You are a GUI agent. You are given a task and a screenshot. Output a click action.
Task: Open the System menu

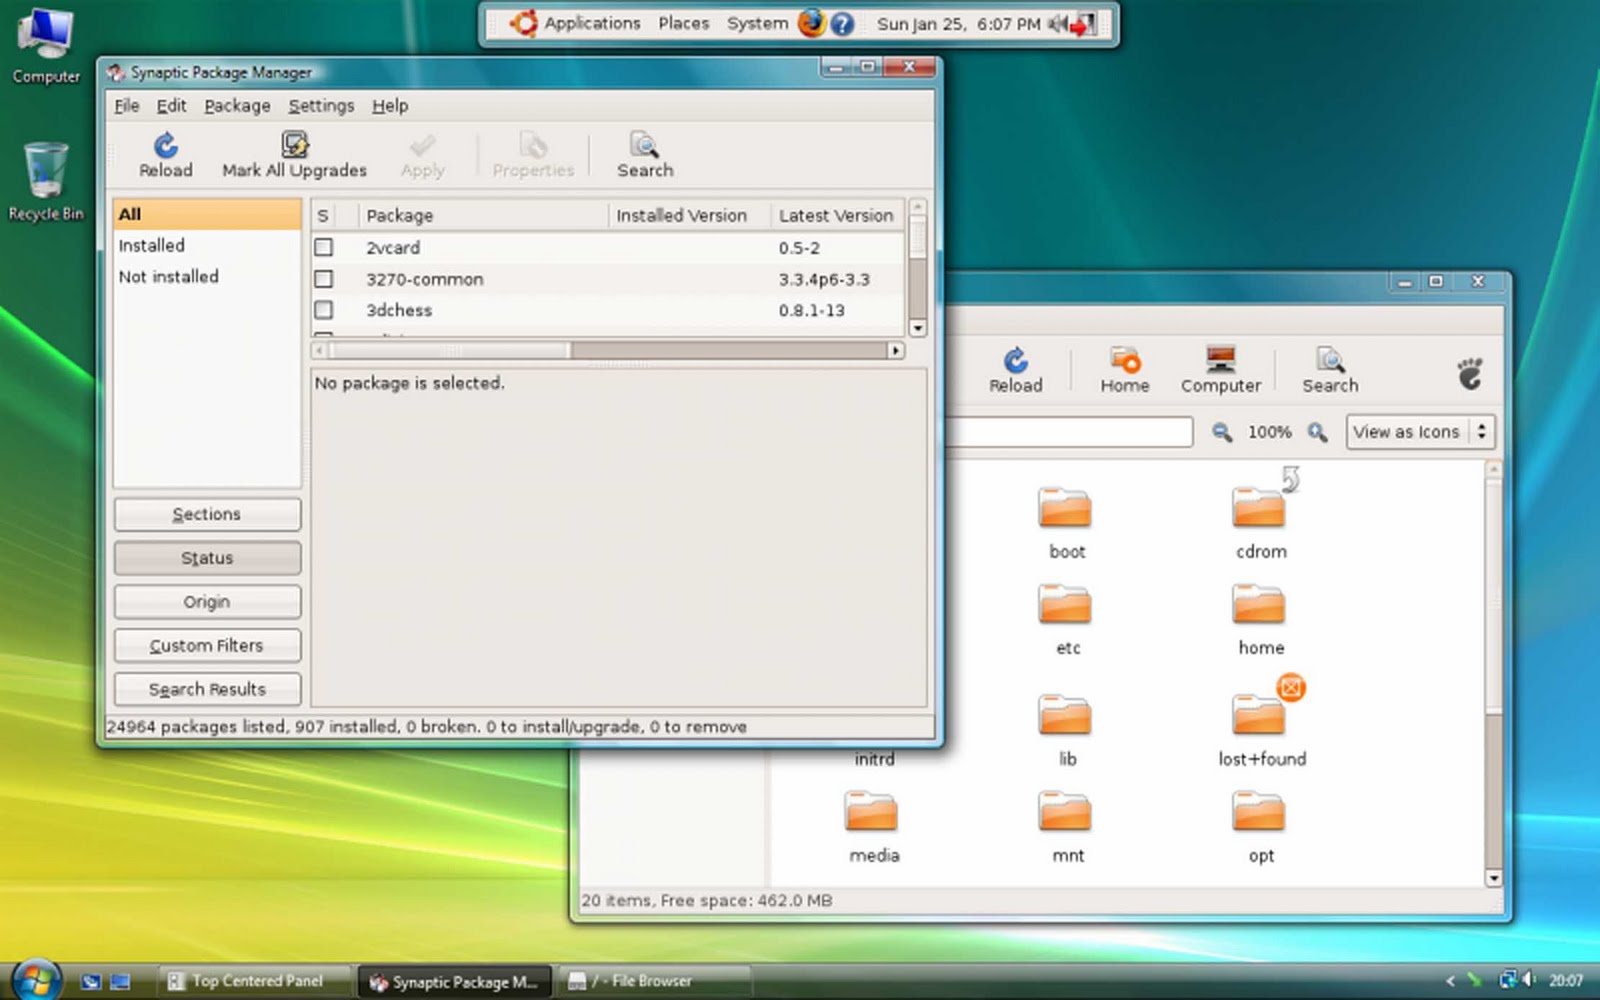tap(757, 23)
